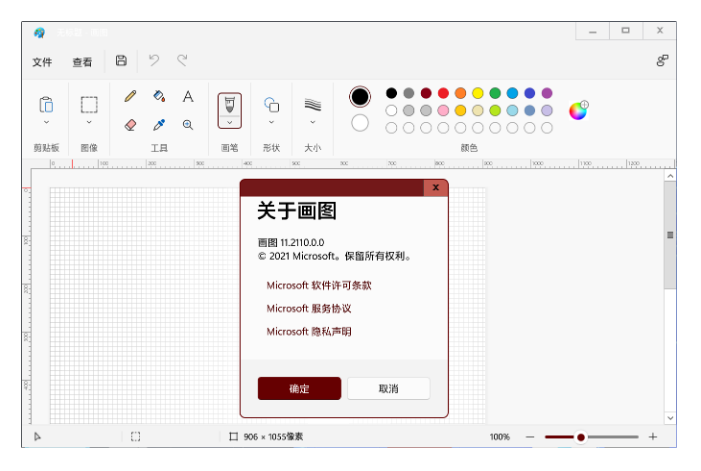The height and width of the screenshot is (471, 701).
Task: Select the Fill bucket tool
Action: [x=159, y=96]
